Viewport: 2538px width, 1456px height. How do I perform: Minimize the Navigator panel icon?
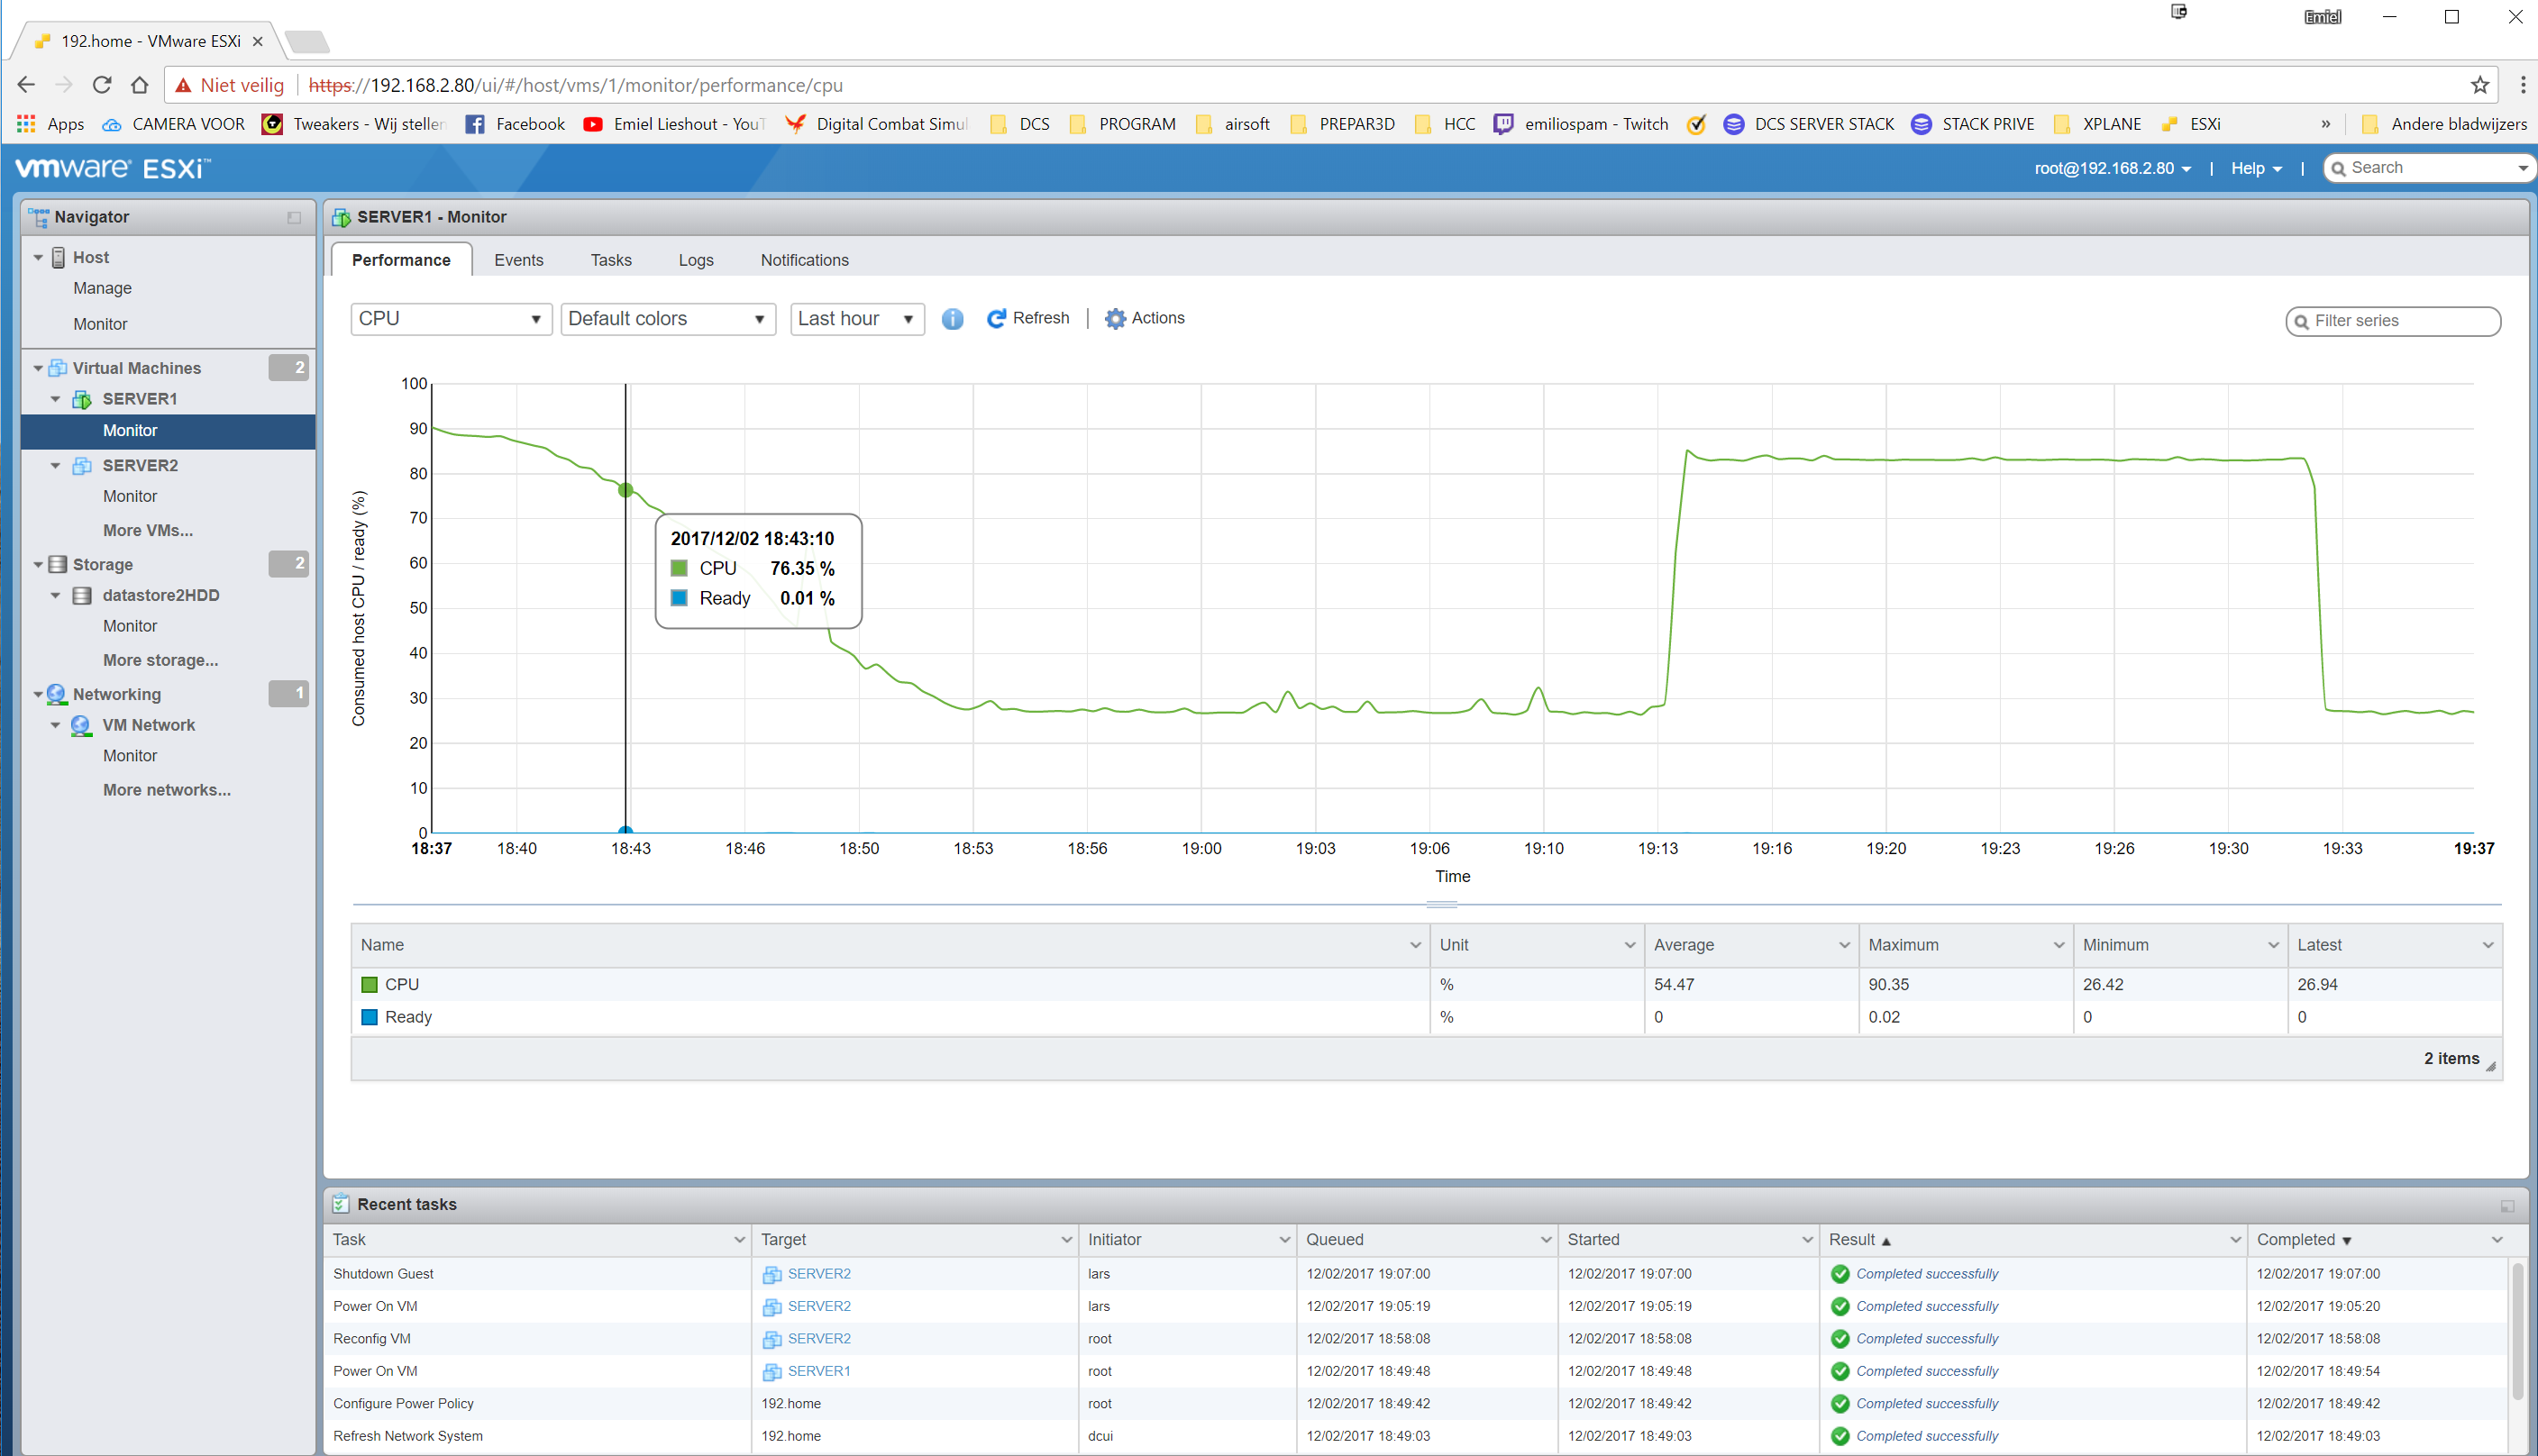(x=294, y=218)
